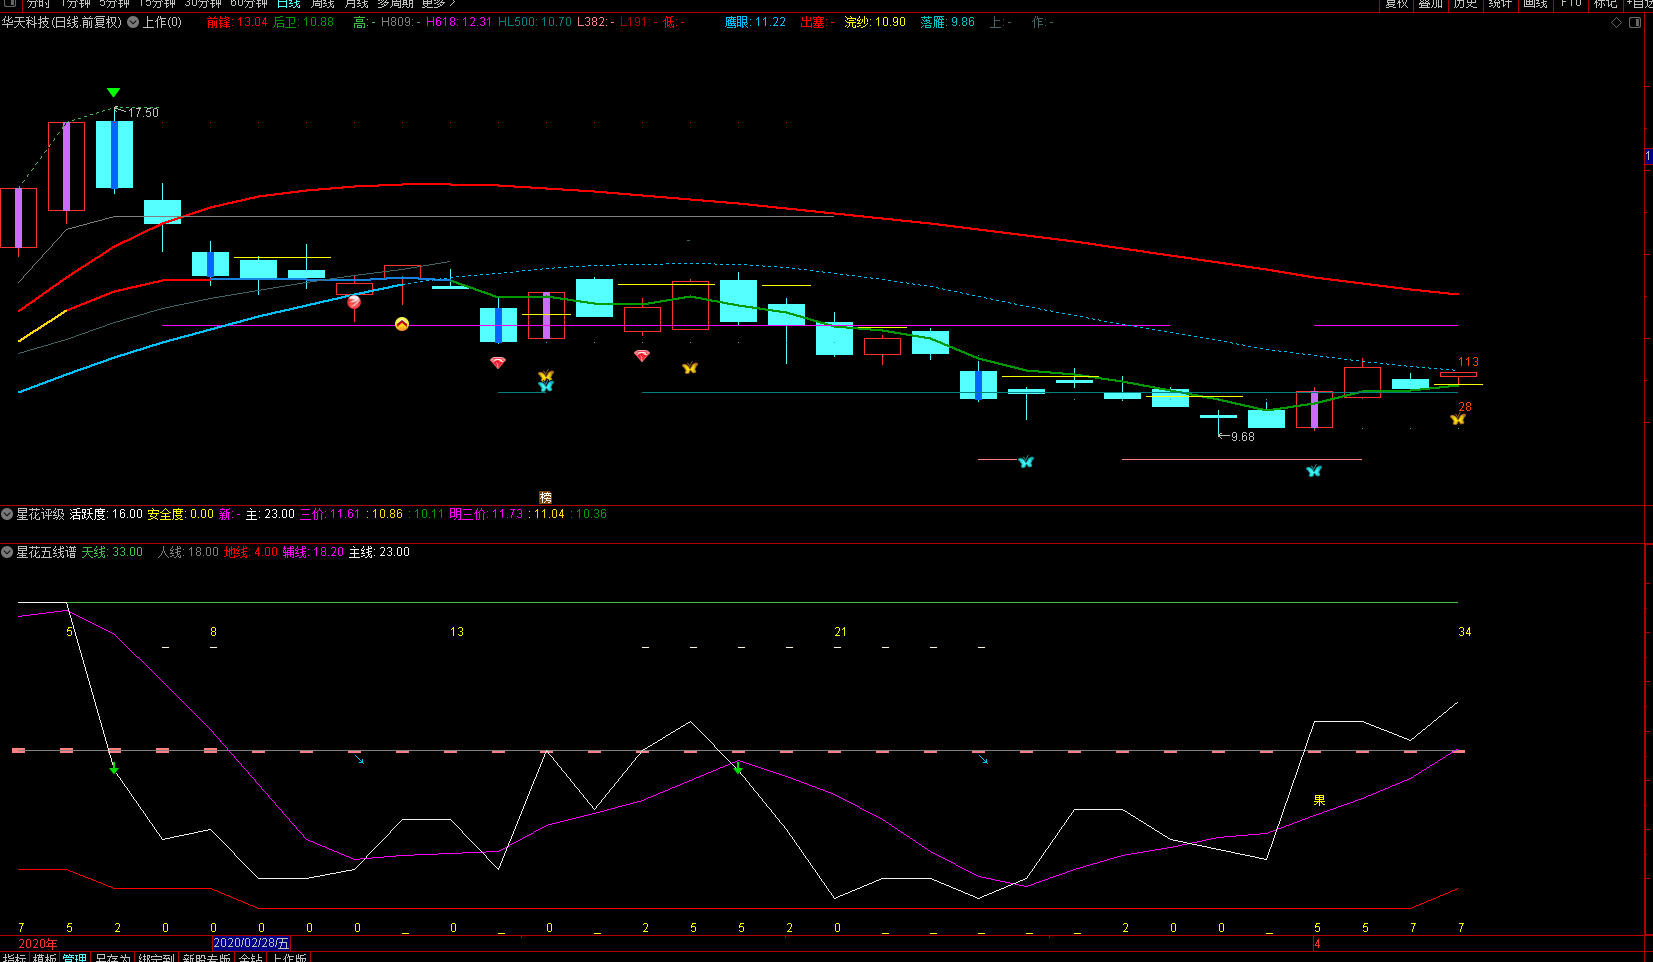Select the 月线 monthly period tab
1653x962 pixels.
pyautogui.click(x=357, y=4)
